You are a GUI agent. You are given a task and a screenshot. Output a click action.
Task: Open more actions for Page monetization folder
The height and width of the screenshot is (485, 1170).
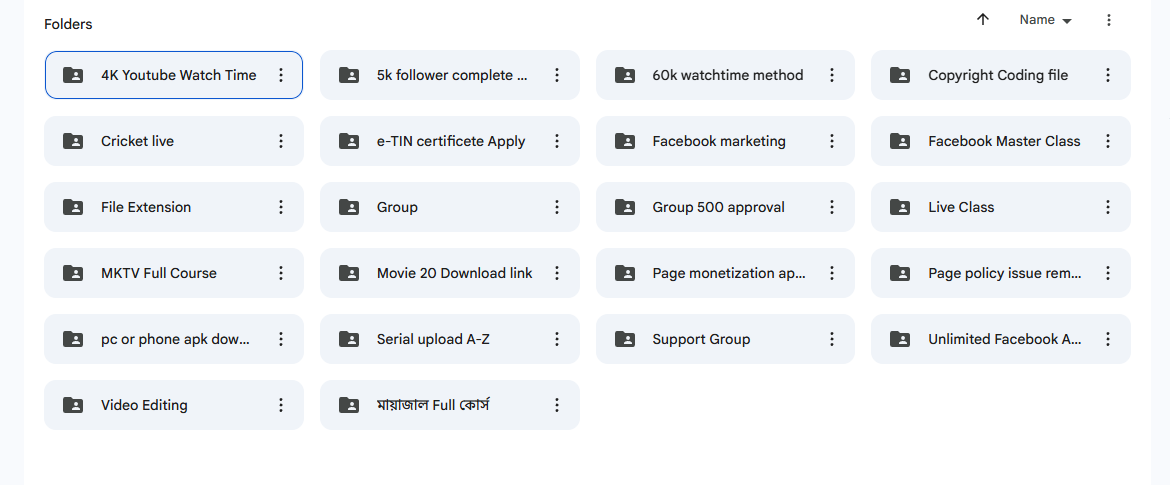point(832,273)
